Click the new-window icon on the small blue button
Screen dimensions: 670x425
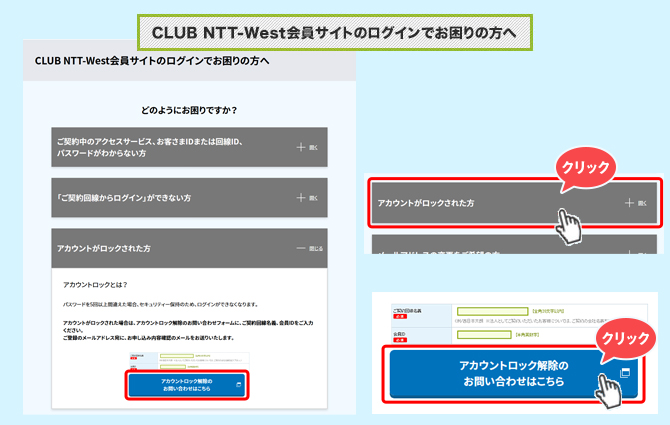pyautogui.click(x=238, y=385)
